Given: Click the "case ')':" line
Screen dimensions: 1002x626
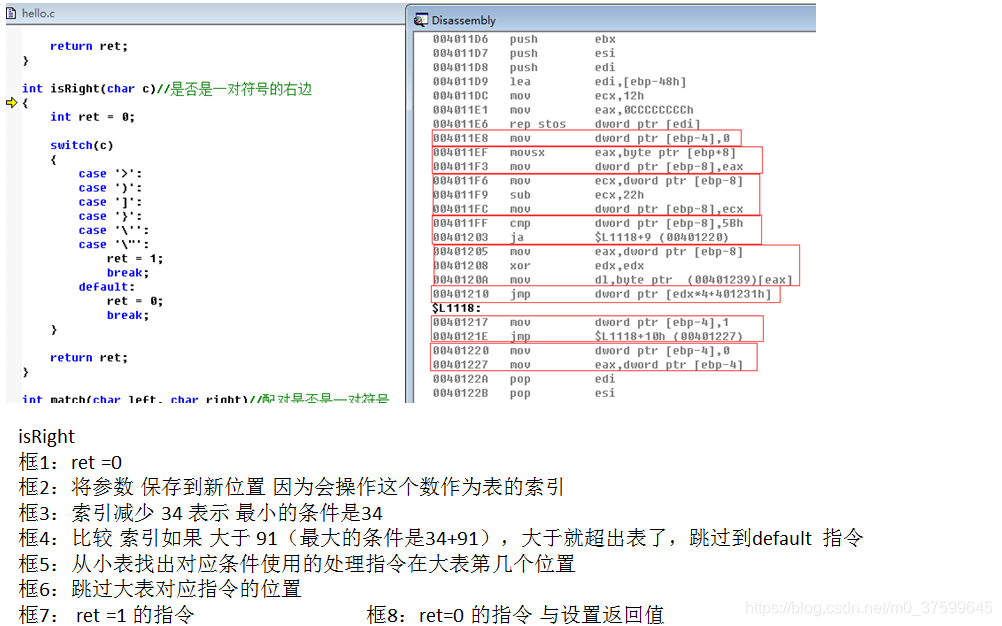Looking at the screenshot, I should (110, 188).
